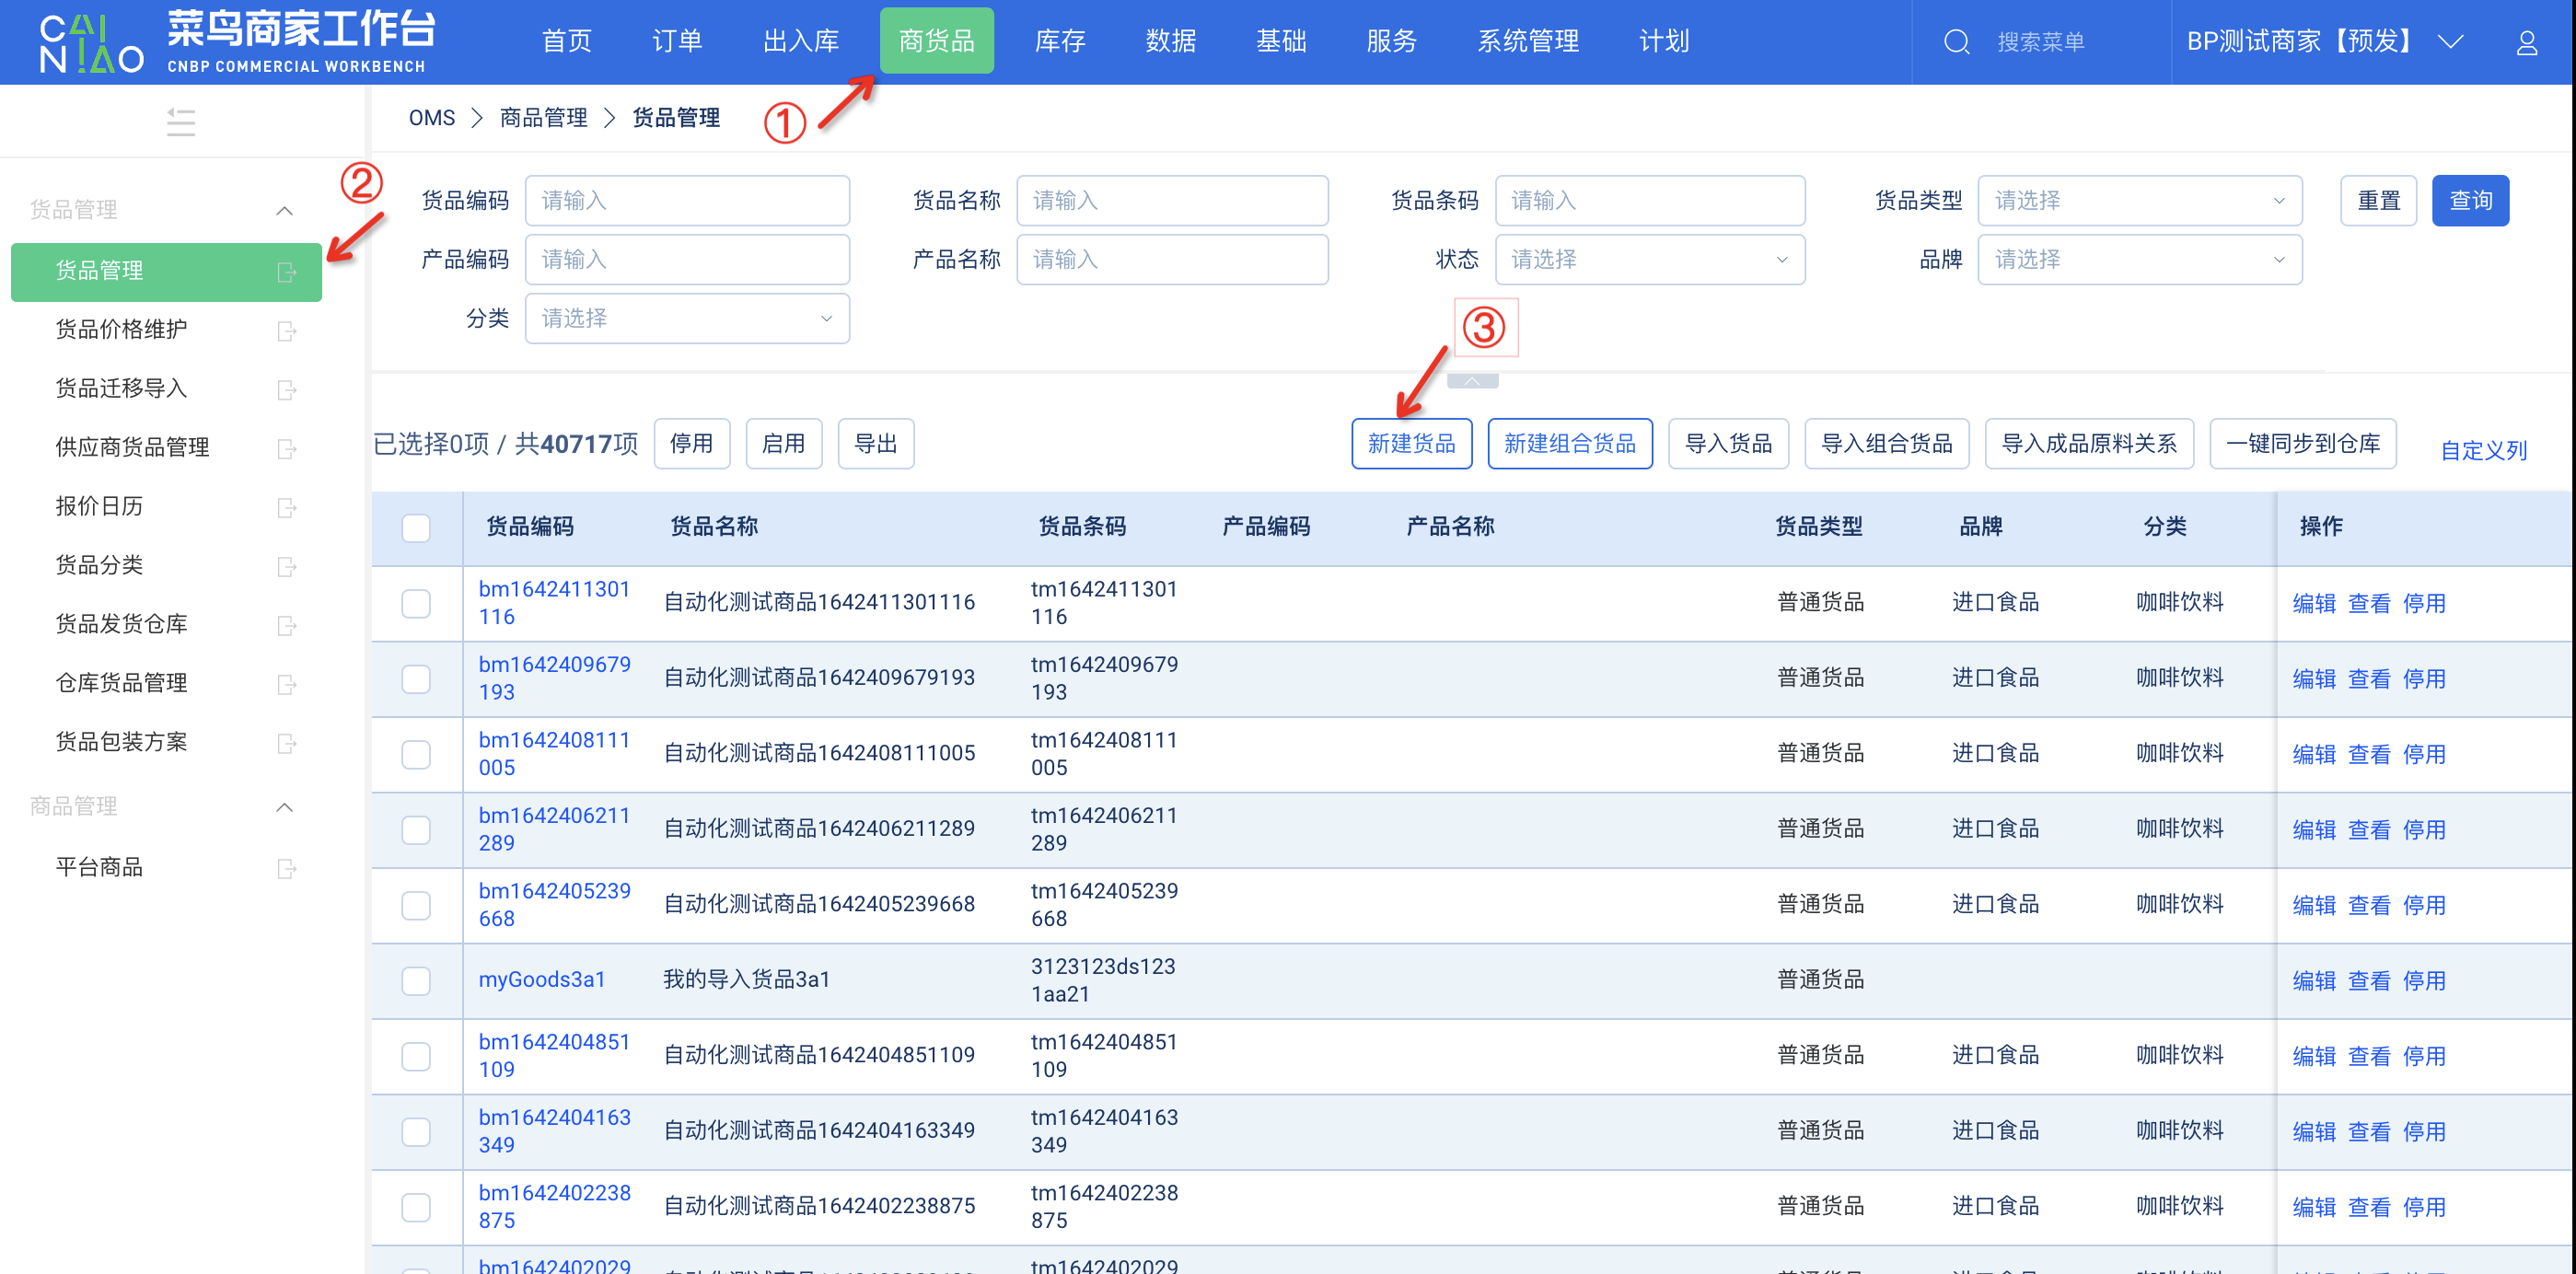Check the row for bm1642411301116
This screenshot has width=2576, height=1274.
click(416, 603)
